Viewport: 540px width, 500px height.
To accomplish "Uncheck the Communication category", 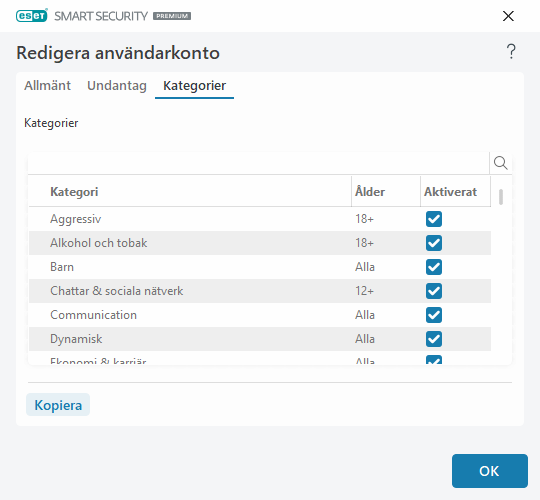I will 434,315.
